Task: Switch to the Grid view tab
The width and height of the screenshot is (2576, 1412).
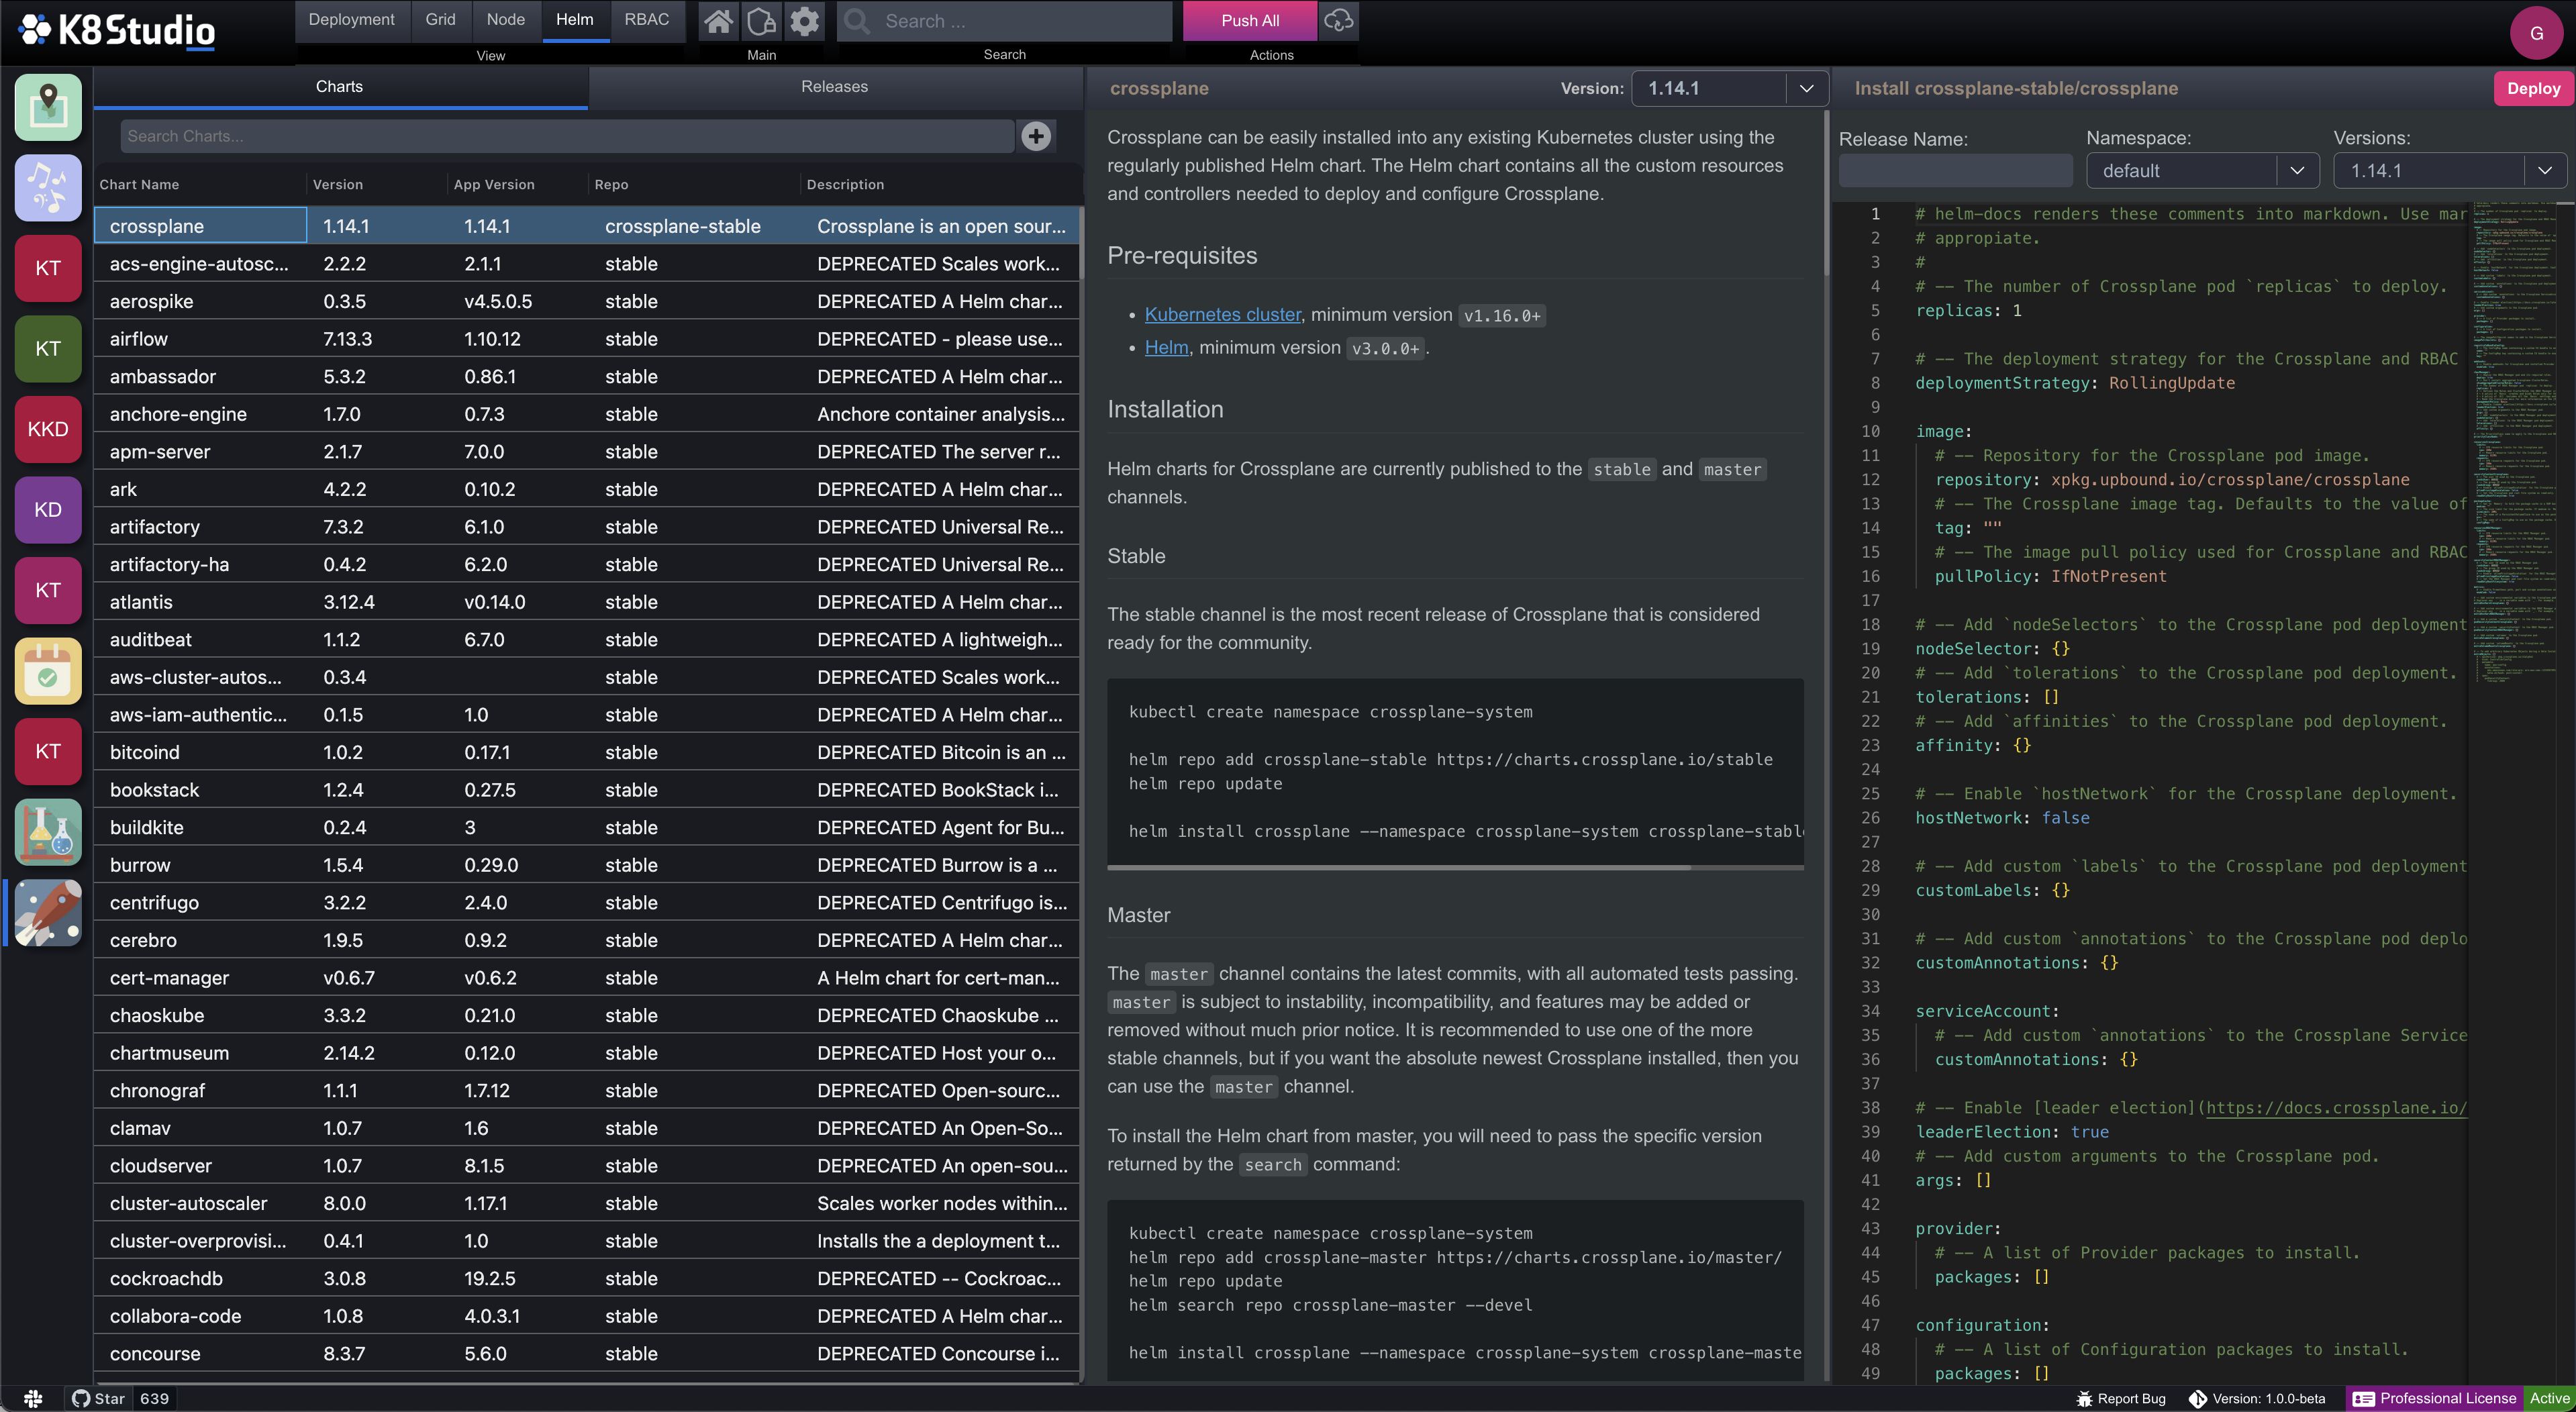Action: (440, 20)
